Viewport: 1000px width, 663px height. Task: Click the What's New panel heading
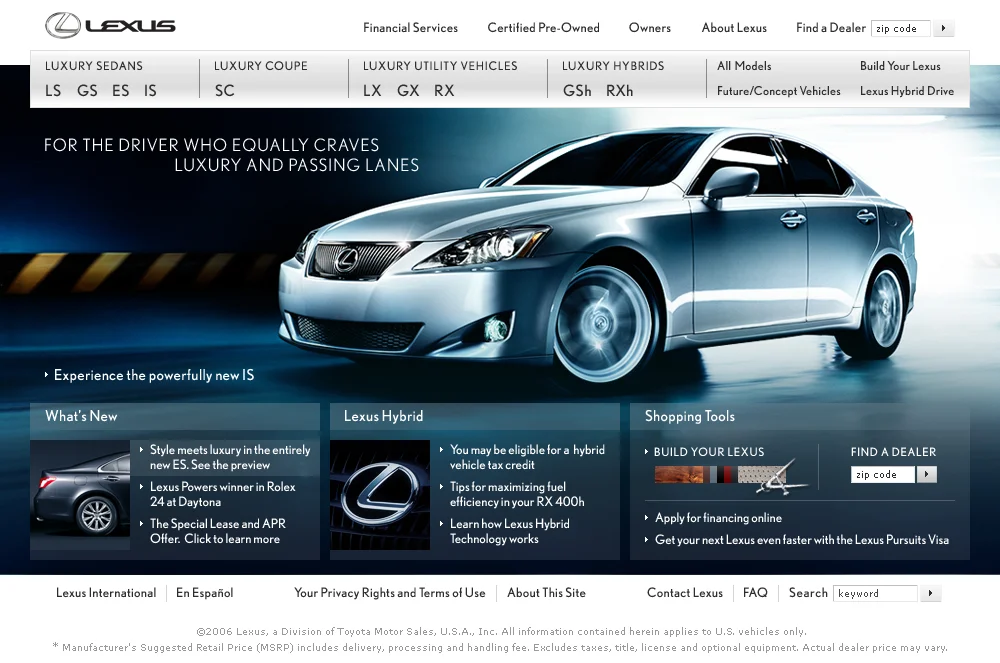pyautogui.click(x=81, y=416)
